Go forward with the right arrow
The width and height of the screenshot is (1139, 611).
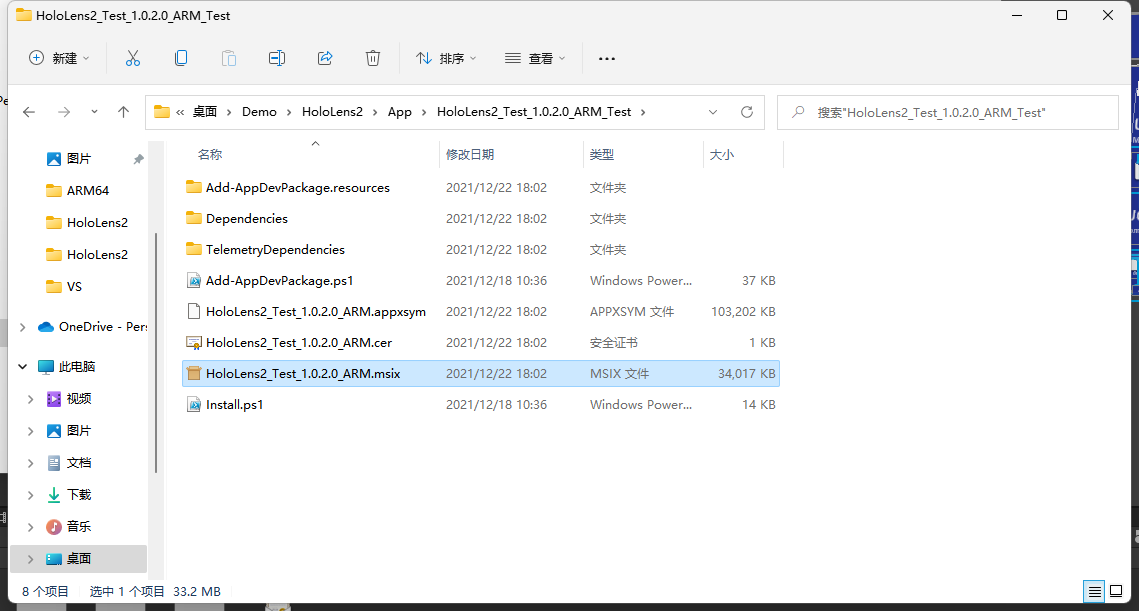point(64,112)
